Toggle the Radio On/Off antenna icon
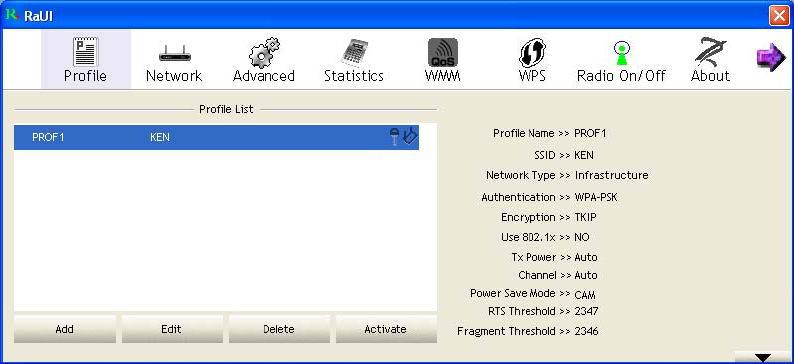Viewport: 794px width, 364px height. [x=621, y=53]
